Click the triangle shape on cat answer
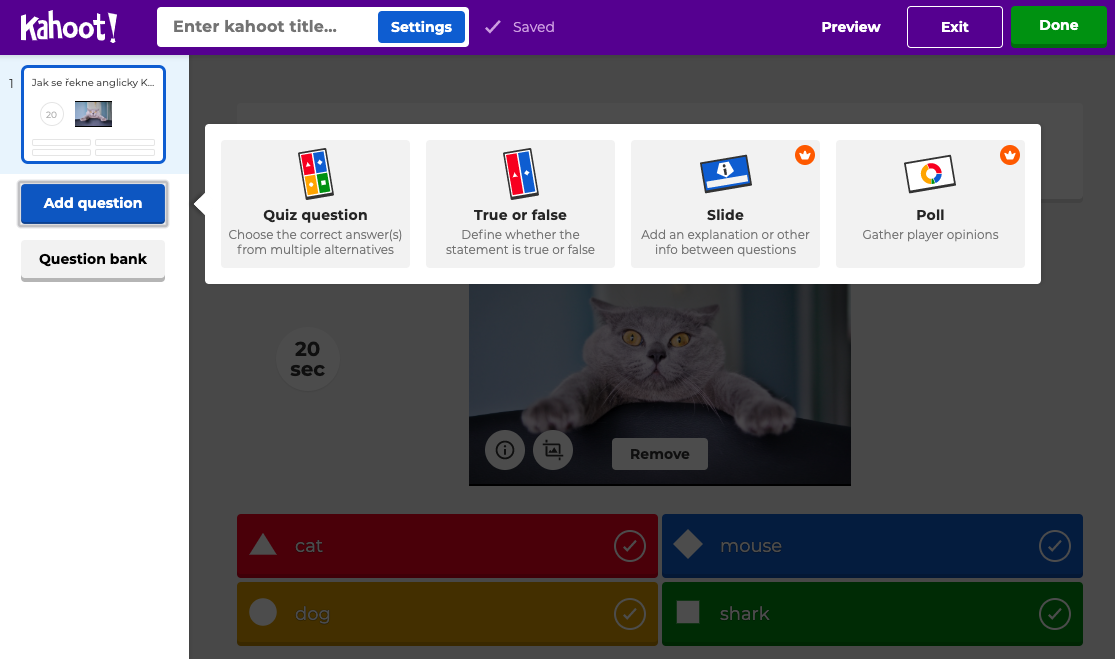Image resolution: width=1115 pixels, height=659 pixels. coord(263,545)
